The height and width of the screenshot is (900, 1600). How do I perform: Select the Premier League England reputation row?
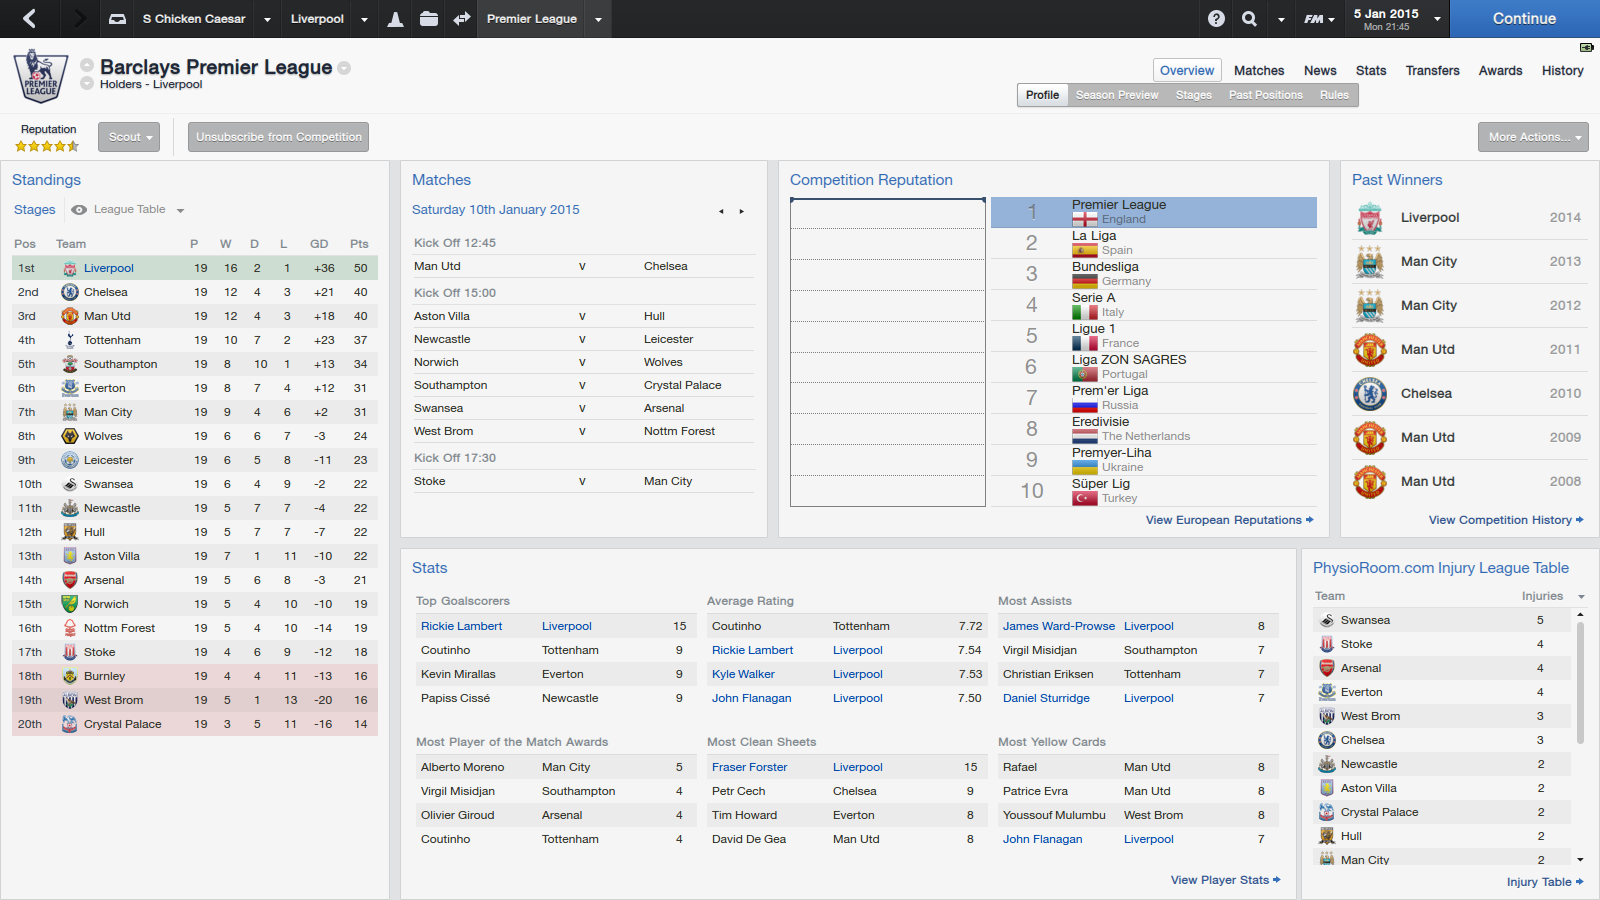(x=1154, y=212)
